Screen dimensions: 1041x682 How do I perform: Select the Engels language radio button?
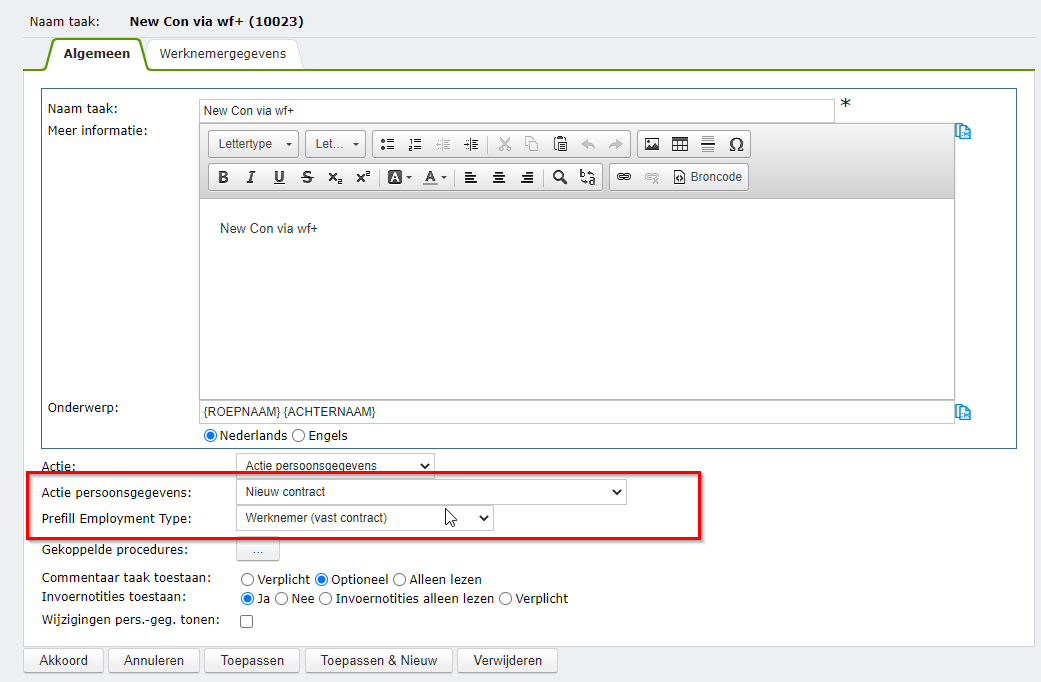[x=298, y=435]
